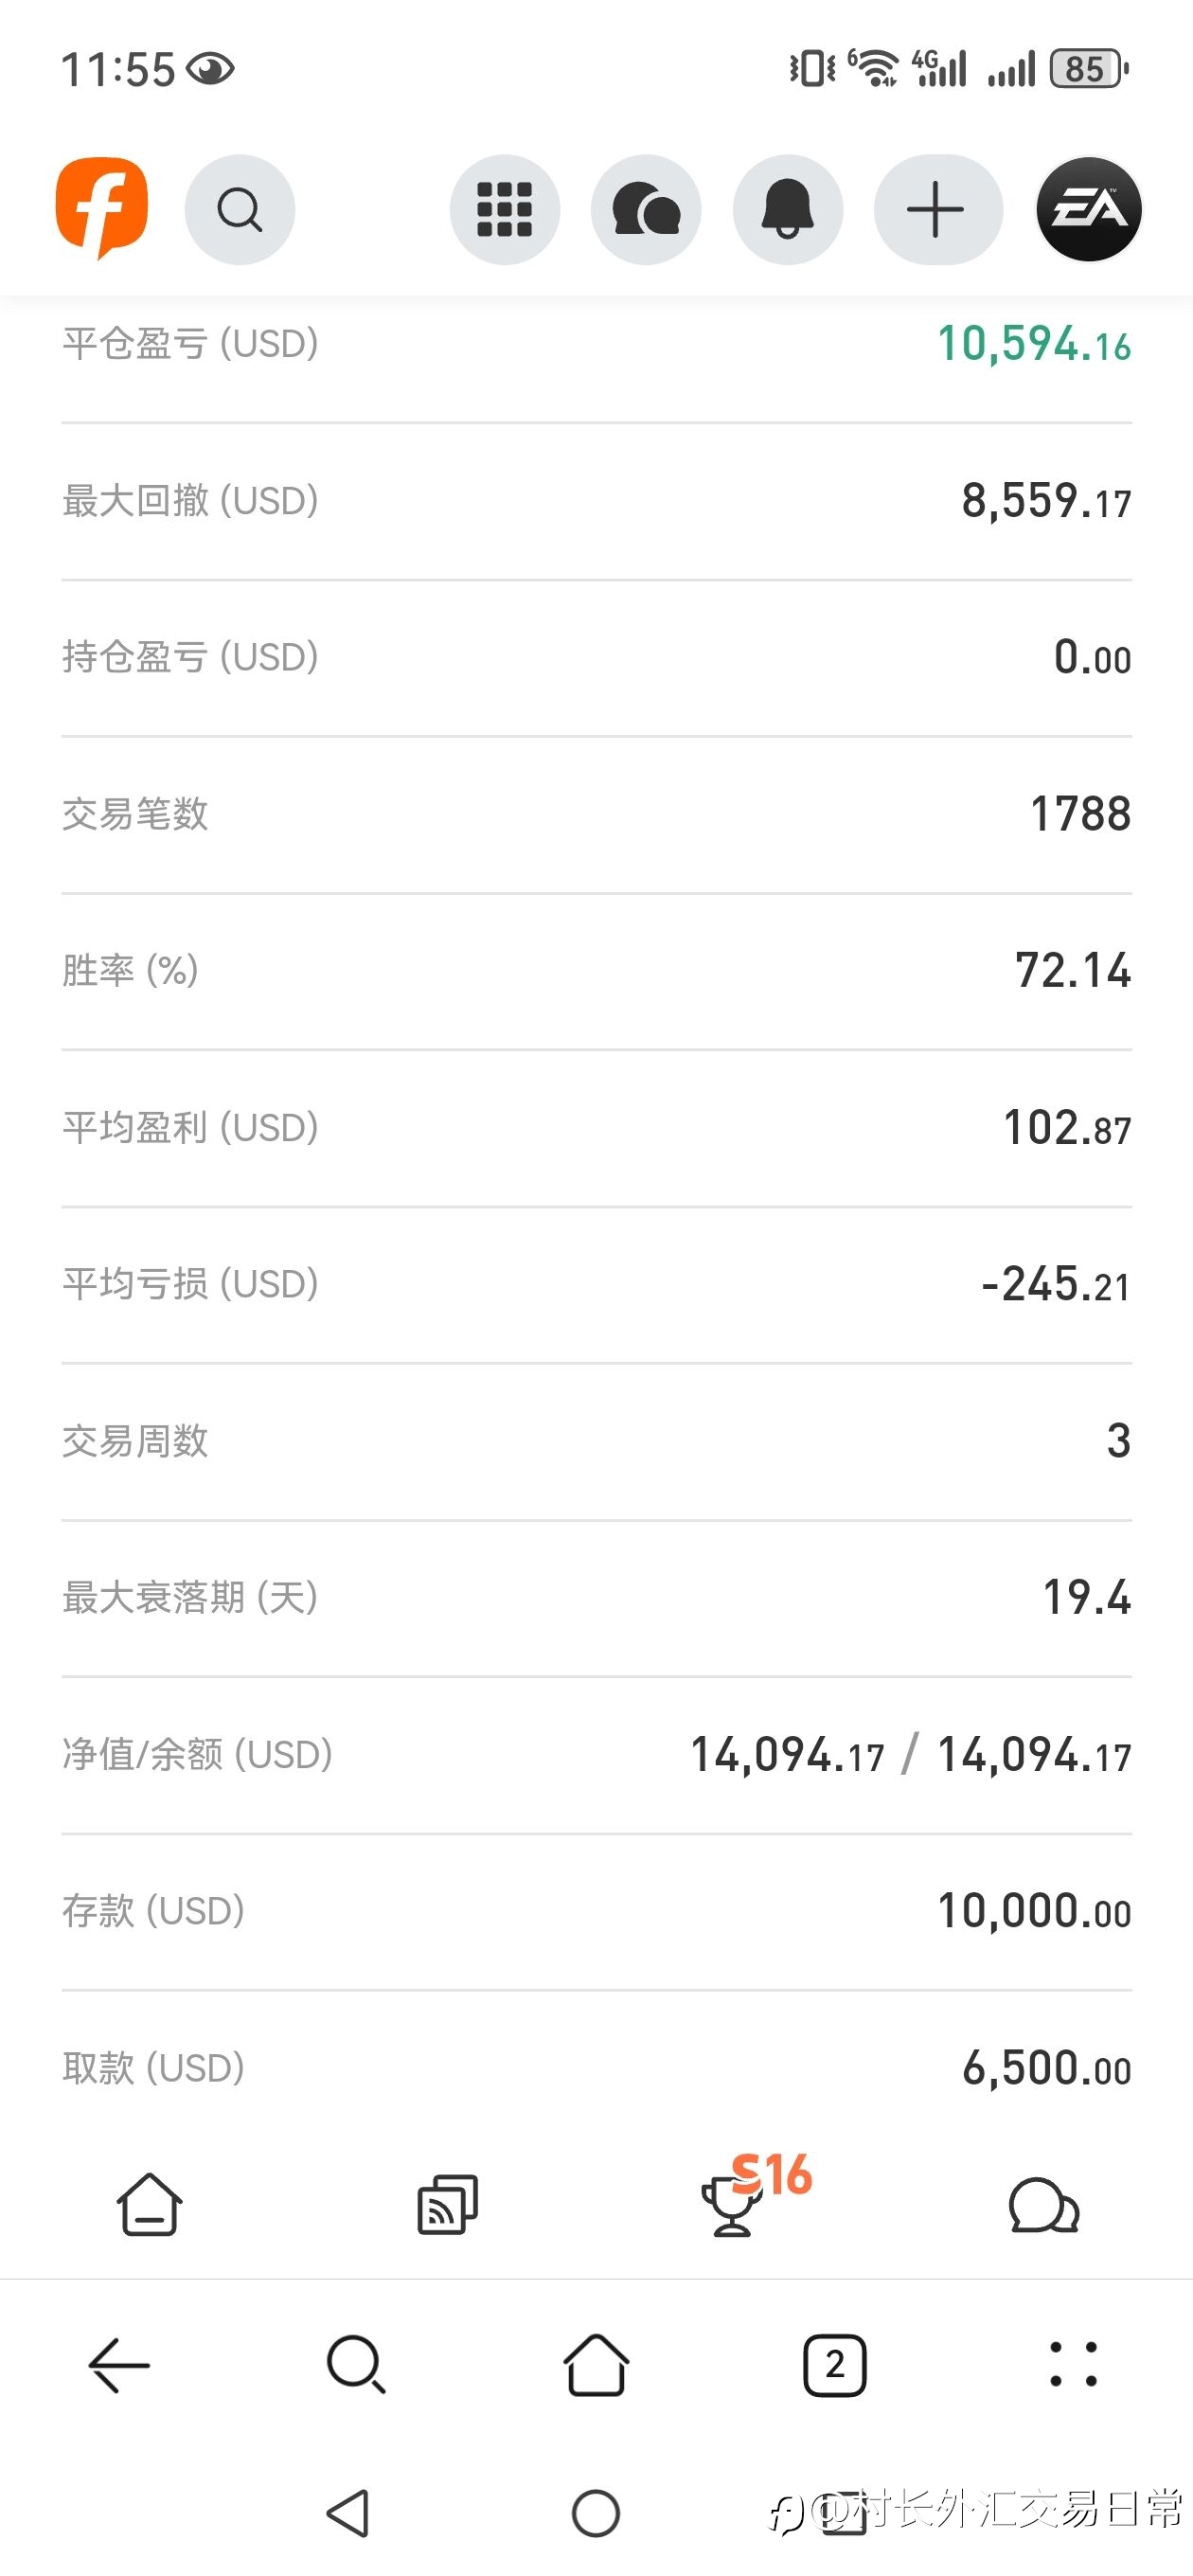Screen dimensions: 1193x2576
Task: Tap the Android home circle
Action: tap(596, 2513)
